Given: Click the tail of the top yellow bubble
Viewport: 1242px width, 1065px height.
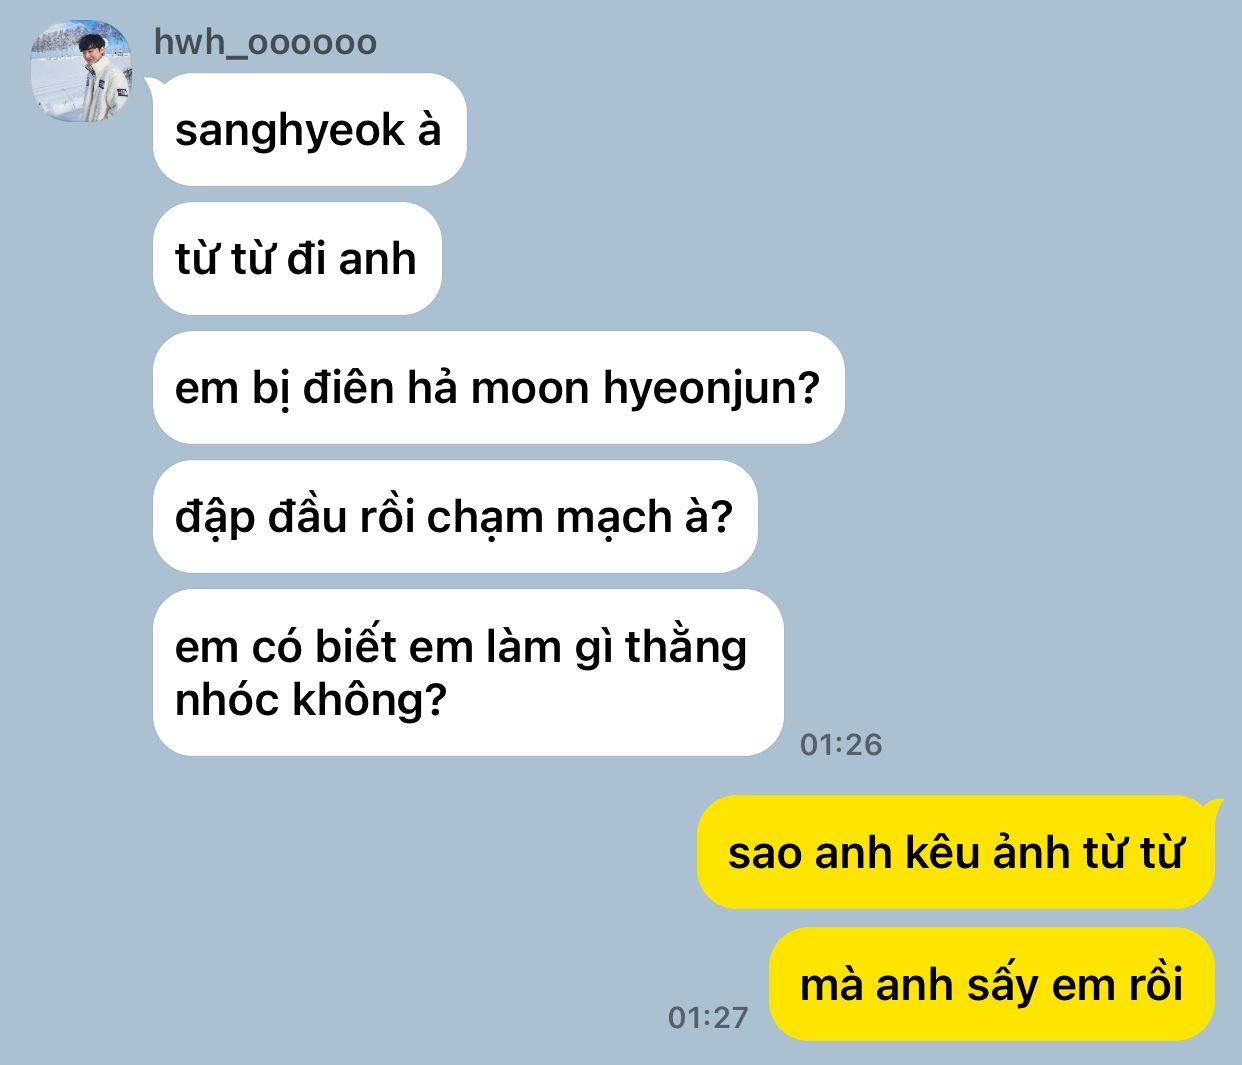Looking at the screenshot, I should (x=1215, y=805).
